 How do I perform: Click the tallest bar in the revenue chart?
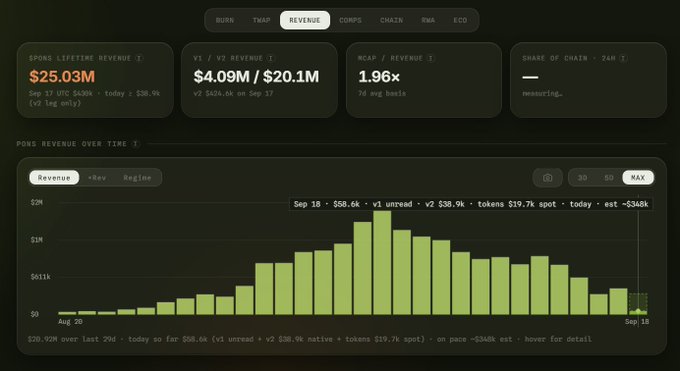tap(382, 263)
